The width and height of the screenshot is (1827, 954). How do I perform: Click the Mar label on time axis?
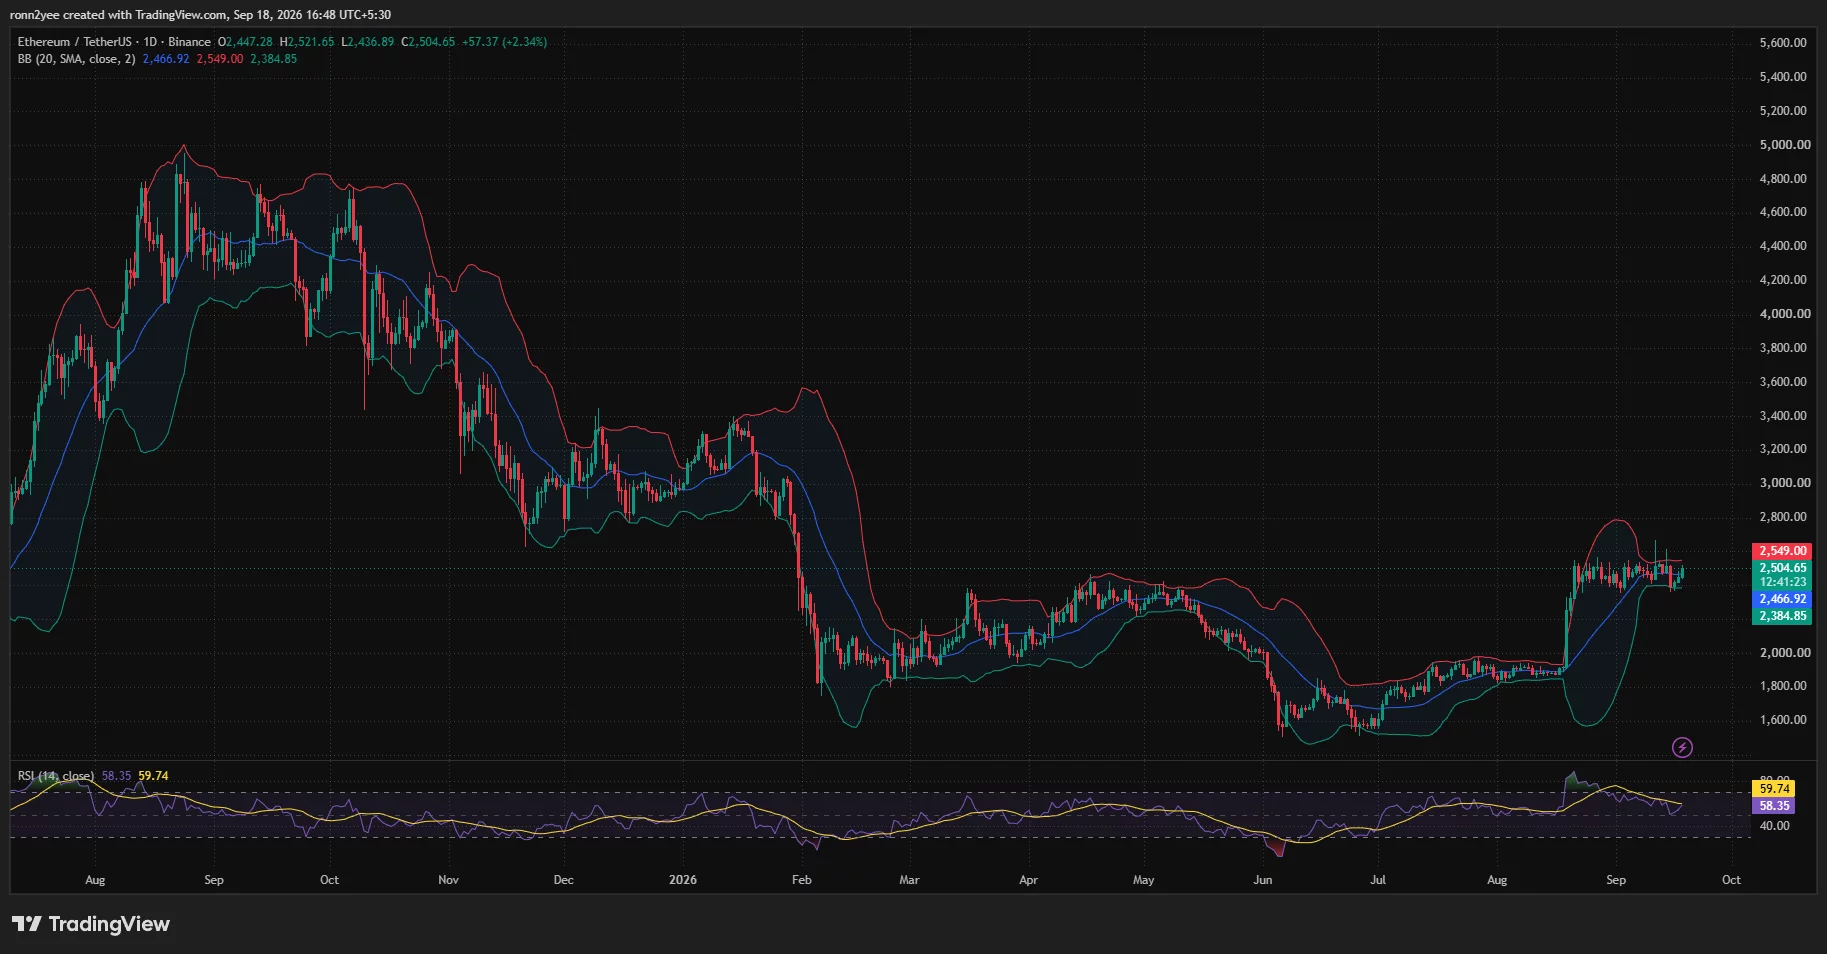point(909,880)
